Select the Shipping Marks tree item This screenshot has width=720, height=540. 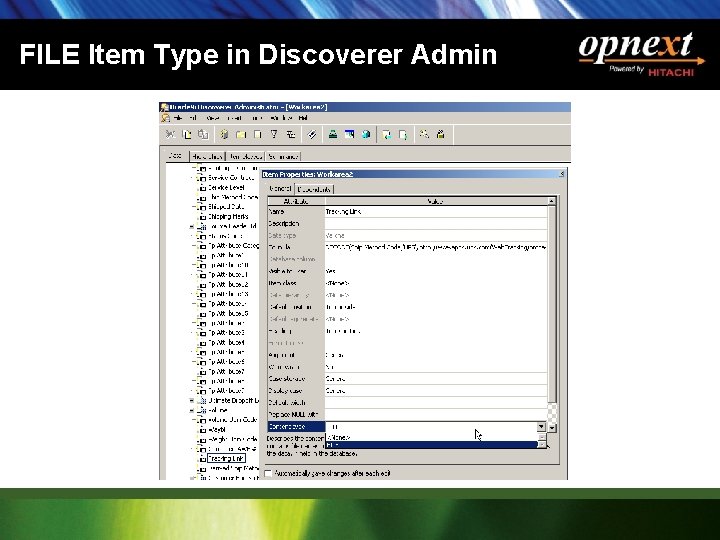pos(228,216)
